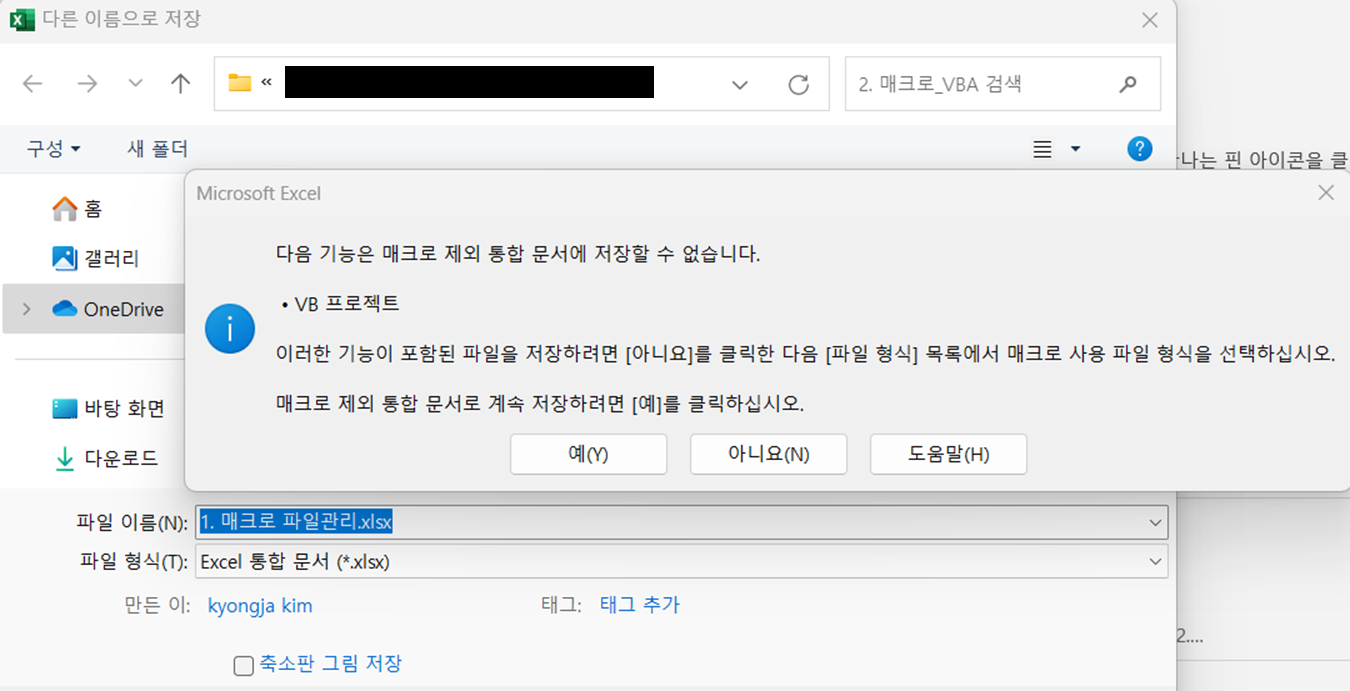This screenshot has width=1350, height=691.
Task: Click the search box for 매크로_VBA
Action: (x=1003, y=84)
